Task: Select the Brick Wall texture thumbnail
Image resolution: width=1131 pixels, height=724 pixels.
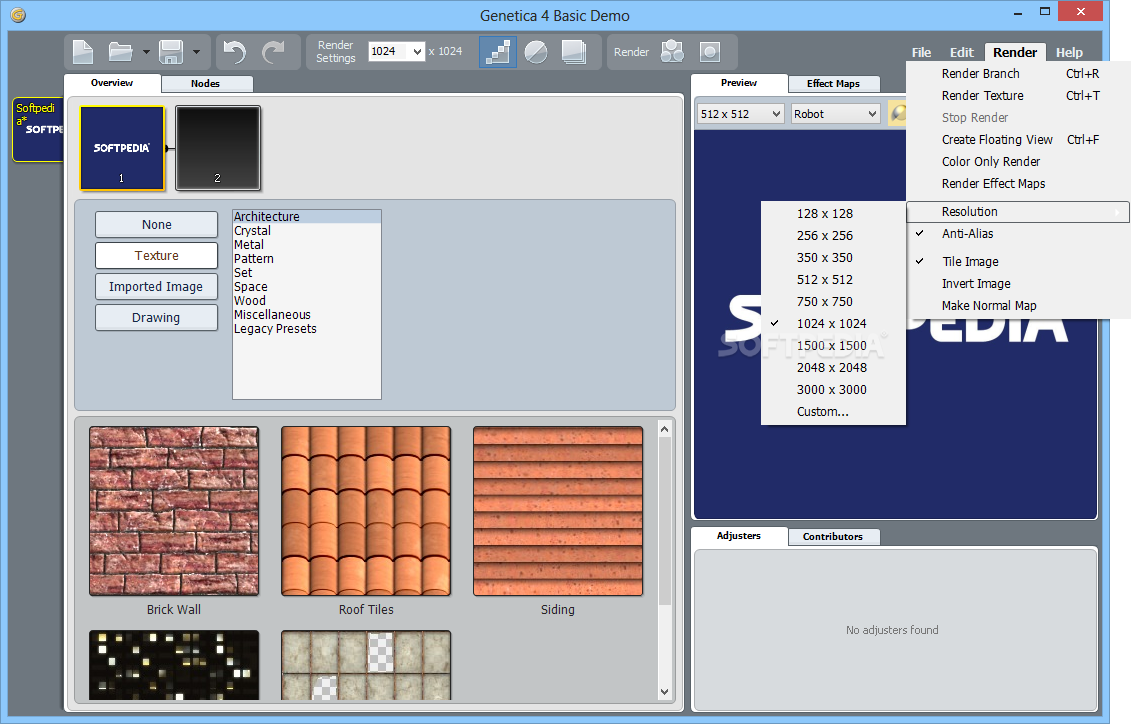Action: pos(174,511)
